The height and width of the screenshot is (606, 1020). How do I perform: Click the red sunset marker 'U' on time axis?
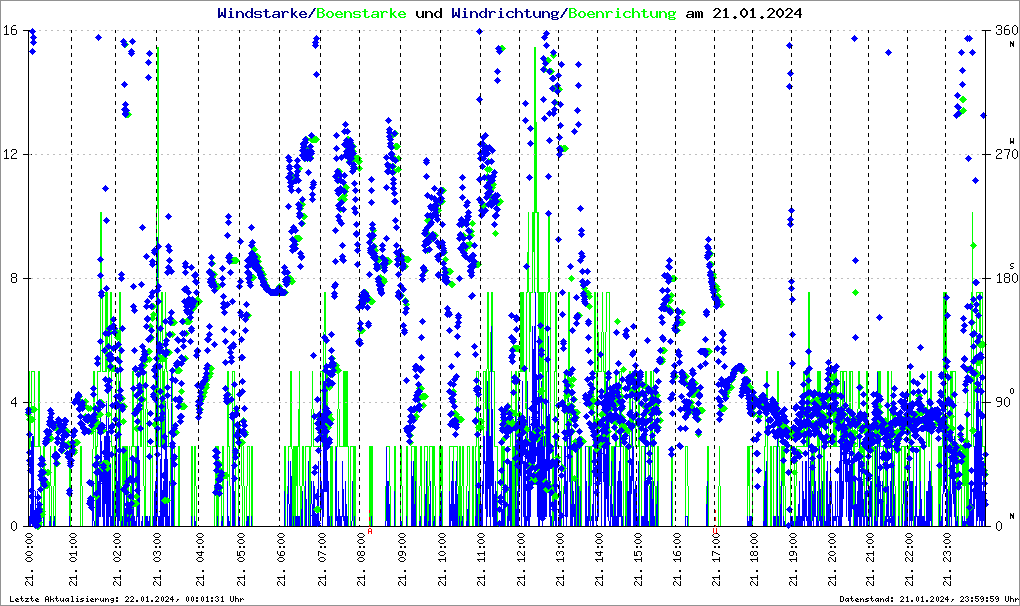click(716, 531)
